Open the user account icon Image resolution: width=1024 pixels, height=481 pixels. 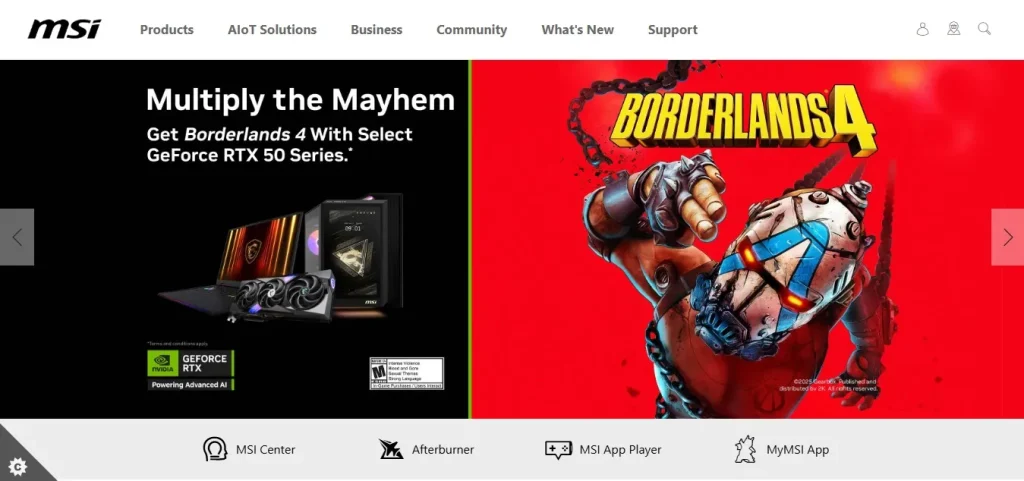(x=922, y=29)
